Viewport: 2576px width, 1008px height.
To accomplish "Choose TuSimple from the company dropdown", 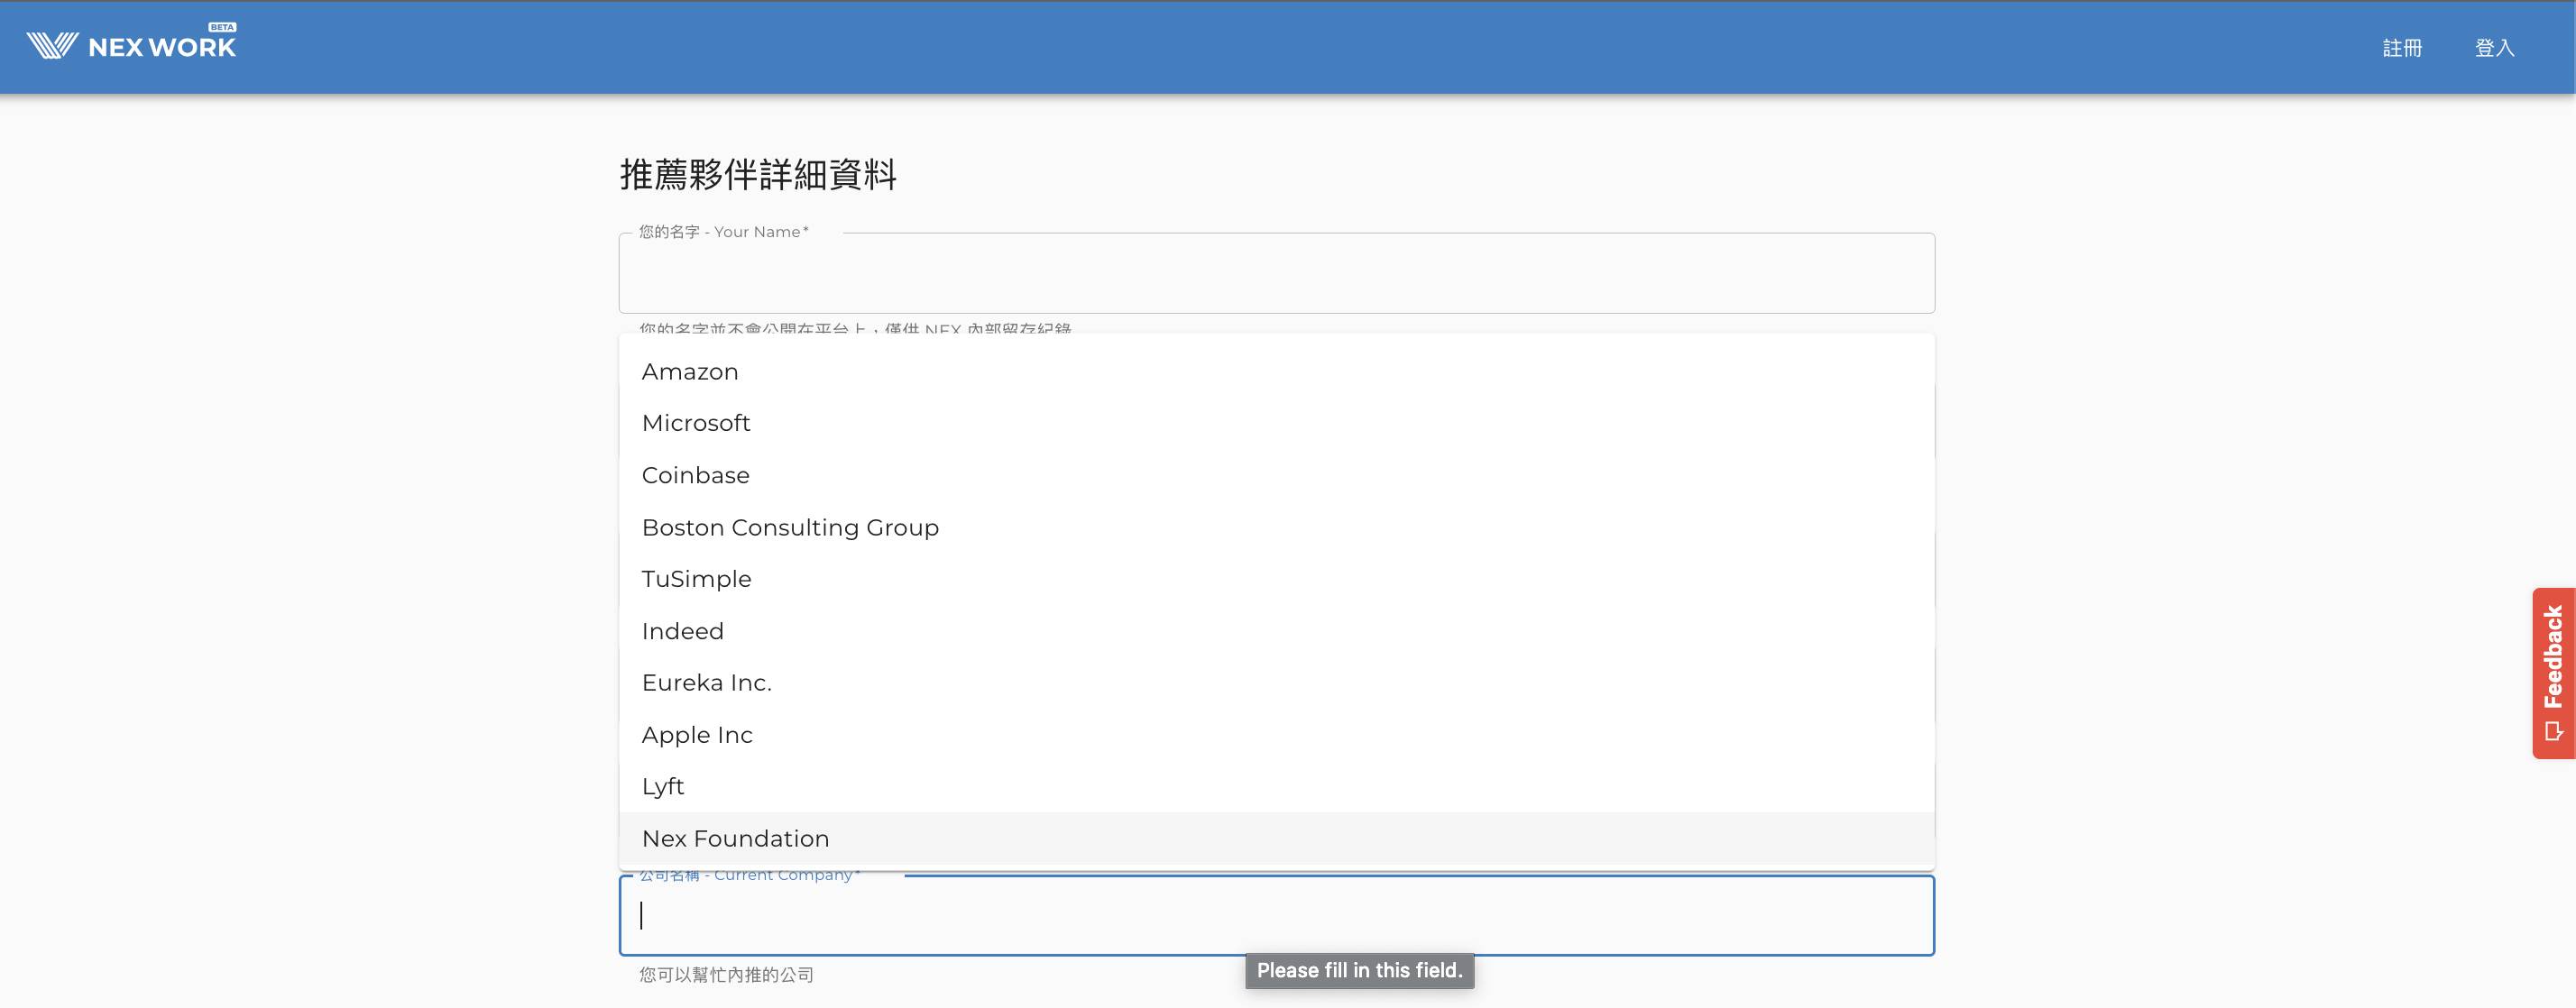I will coord(696,580).
